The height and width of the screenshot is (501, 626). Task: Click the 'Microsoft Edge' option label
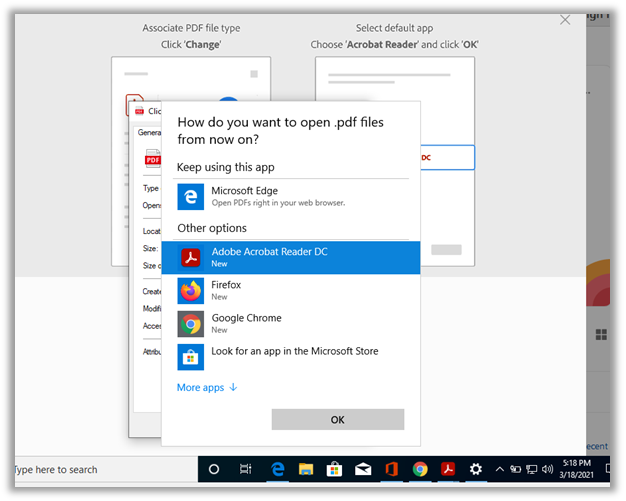244,190
